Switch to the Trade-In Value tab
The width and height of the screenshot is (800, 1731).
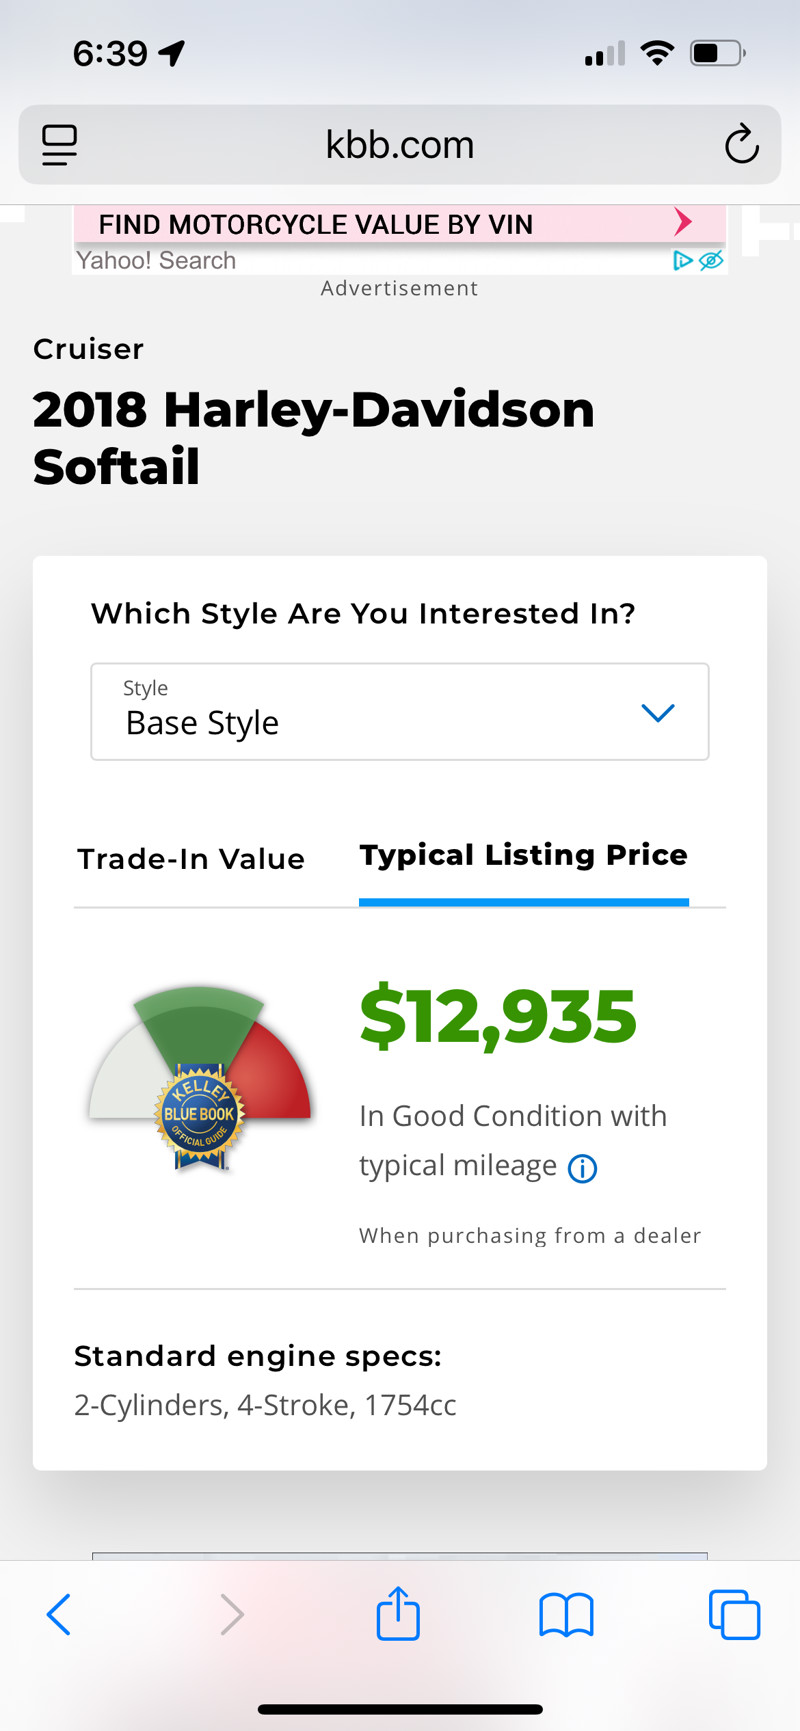191,859
